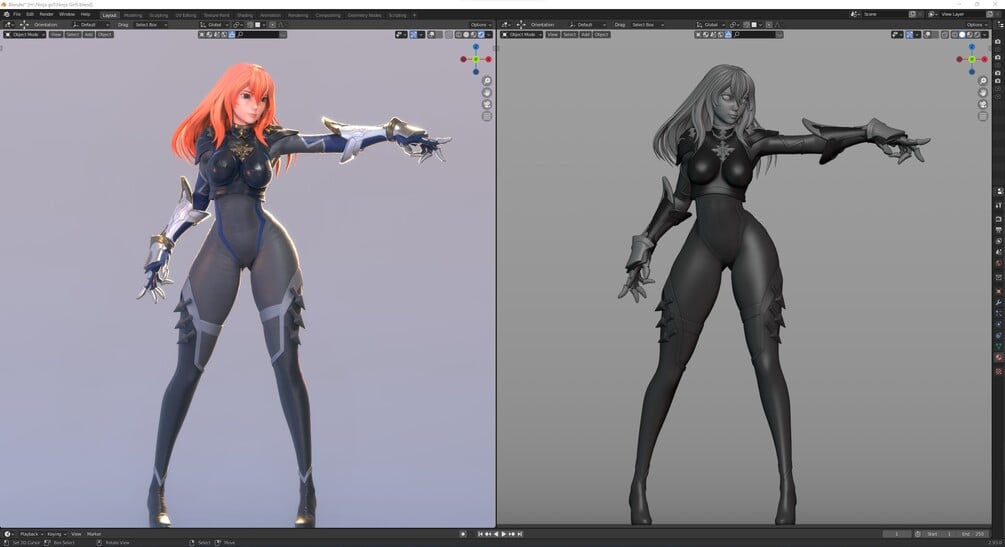Open the Tool properties tab icon
The height and width of the screenshot is (547, 1005).
[999, 205]
